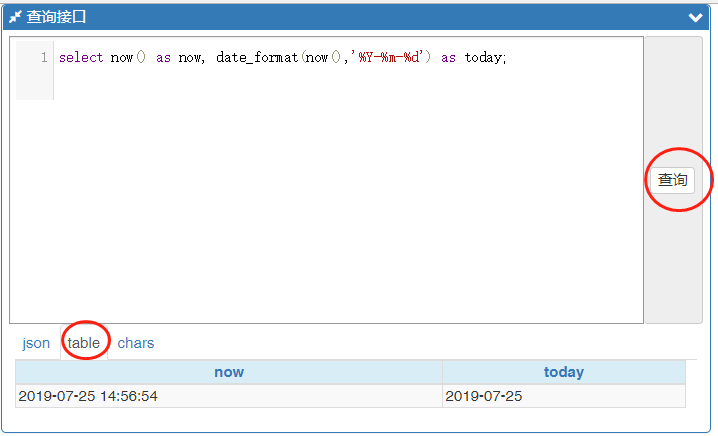Select the 2019-07-25 14:56:54 result cell
Image resolution: width=718 pixels, height=436 pixels.
pyautogui.click(x=88, y=396)
